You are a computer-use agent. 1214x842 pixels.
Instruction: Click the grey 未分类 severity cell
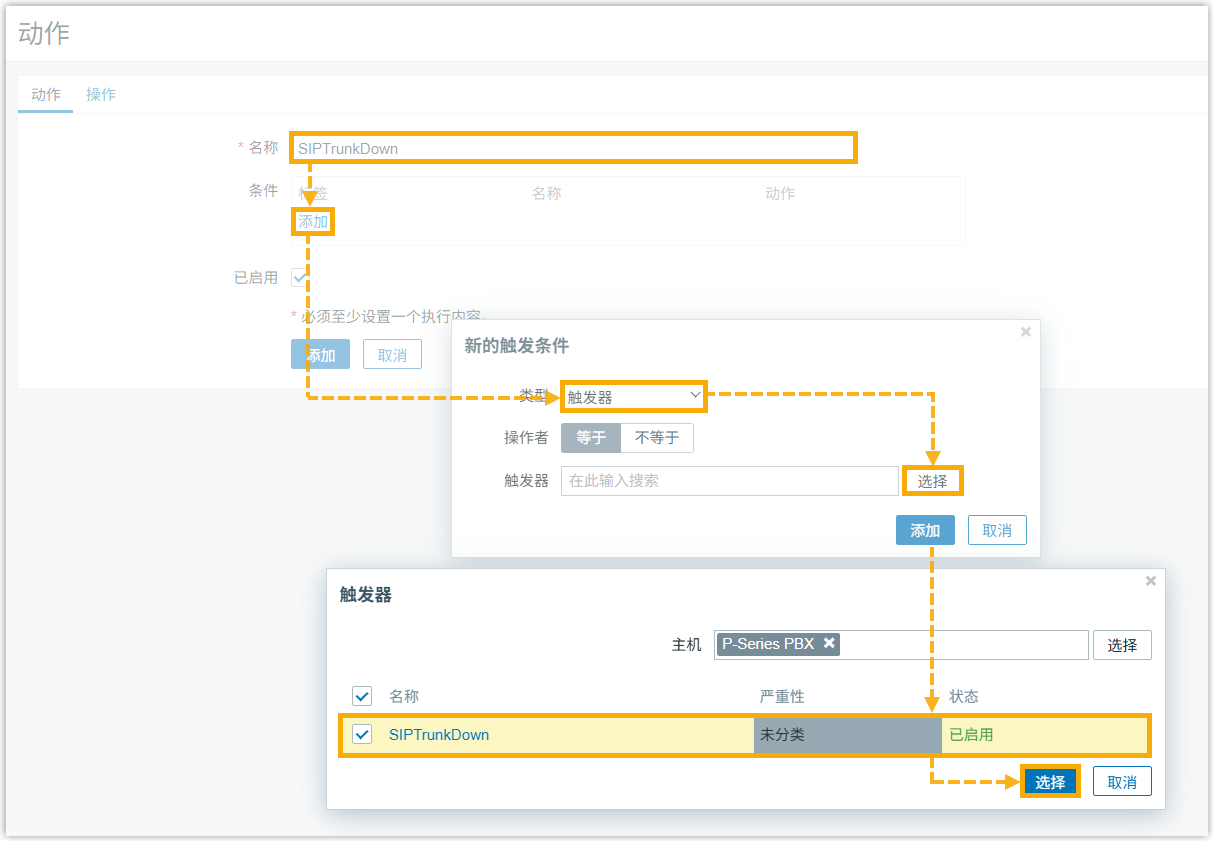pos(847,735)
